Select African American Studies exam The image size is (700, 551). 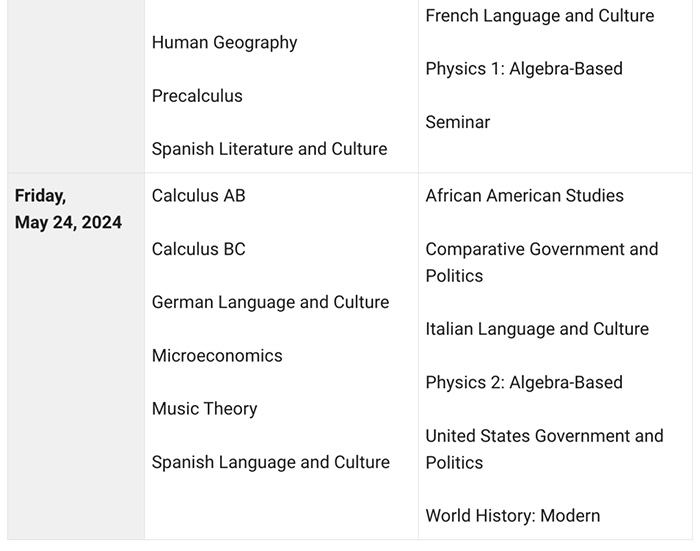pos(524,196)
